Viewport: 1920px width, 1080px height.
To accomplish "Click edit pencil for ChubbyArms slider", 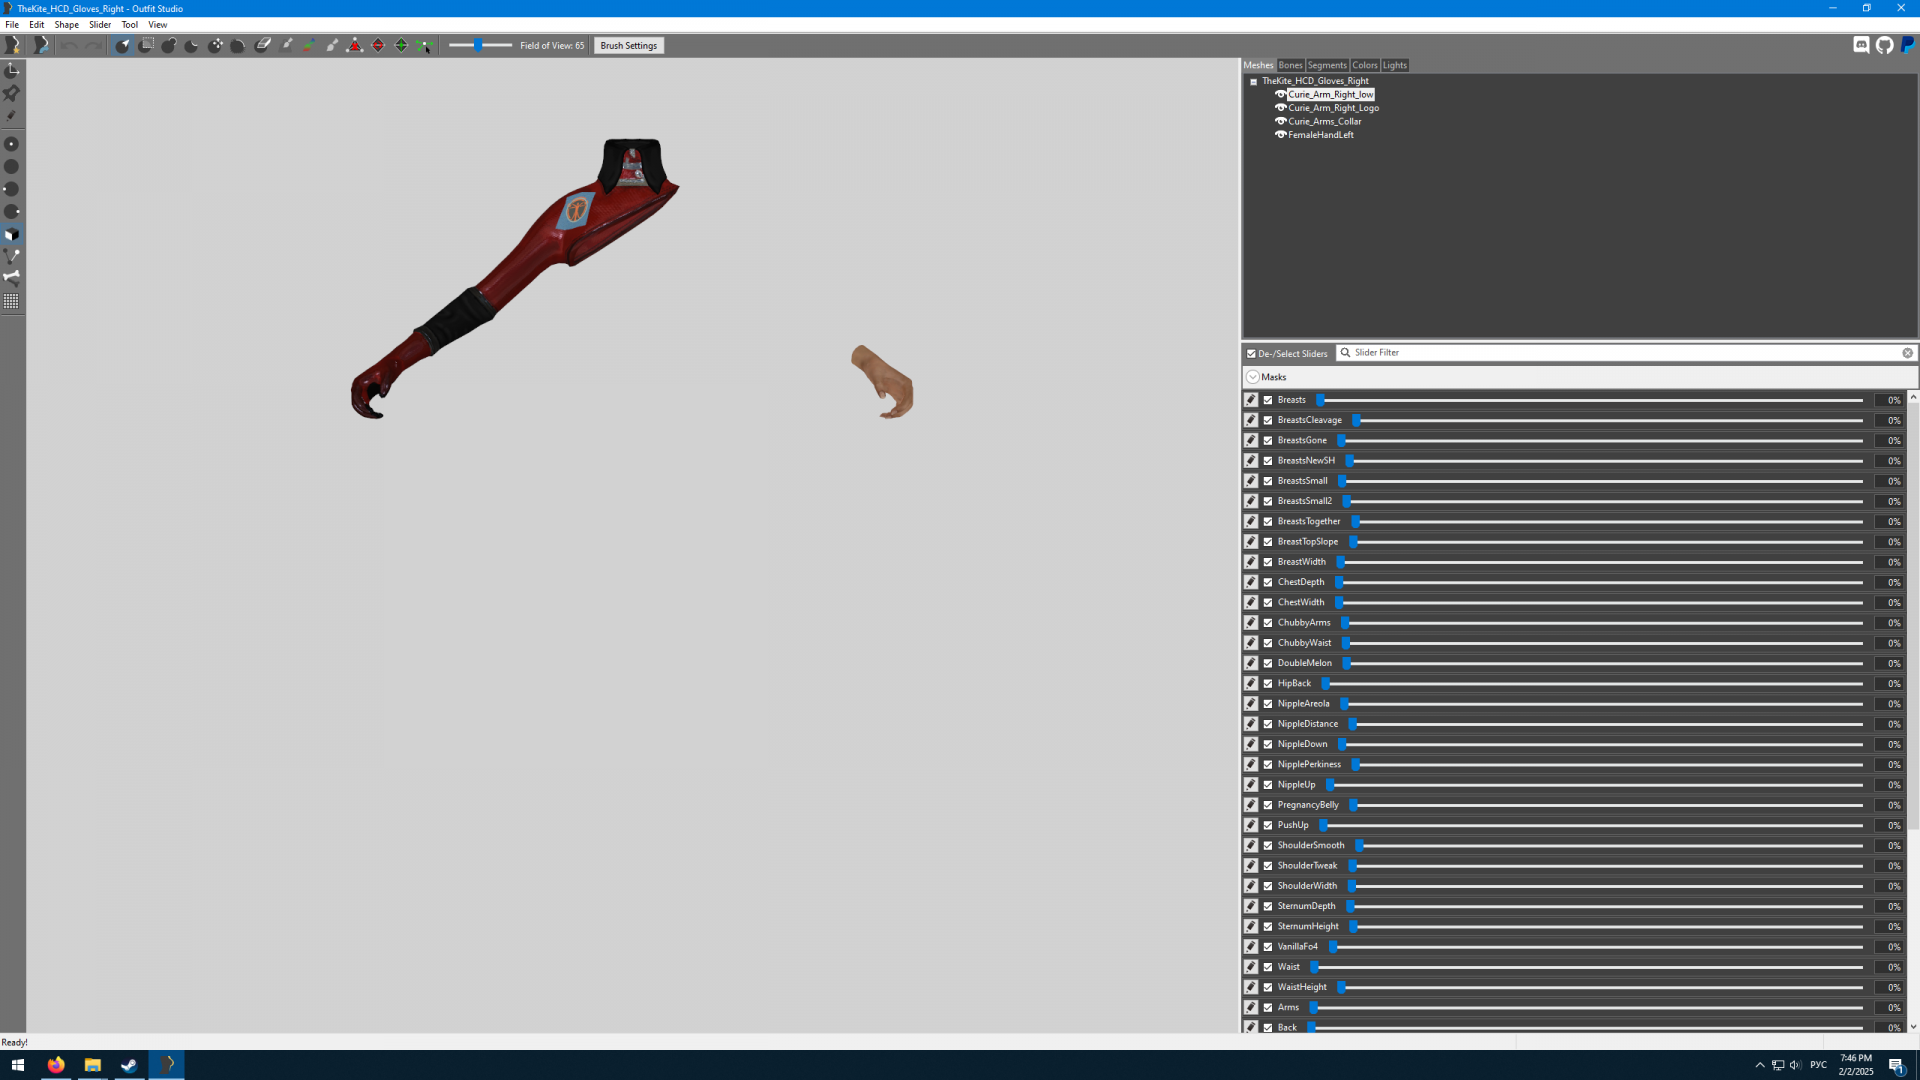I will (1251, 623).
